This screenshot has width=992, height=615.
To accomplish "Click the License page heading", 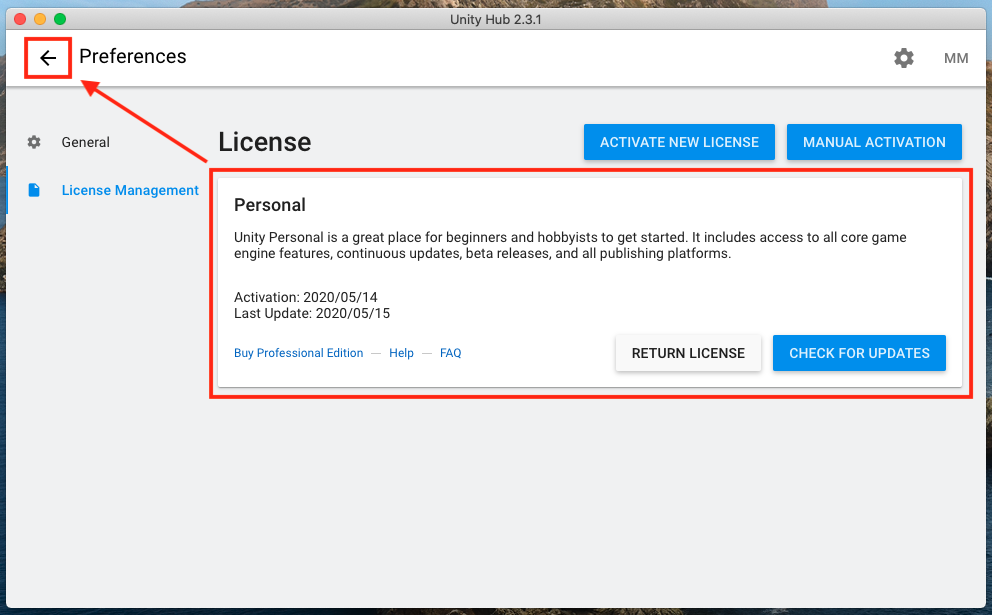I will point(264,142).
